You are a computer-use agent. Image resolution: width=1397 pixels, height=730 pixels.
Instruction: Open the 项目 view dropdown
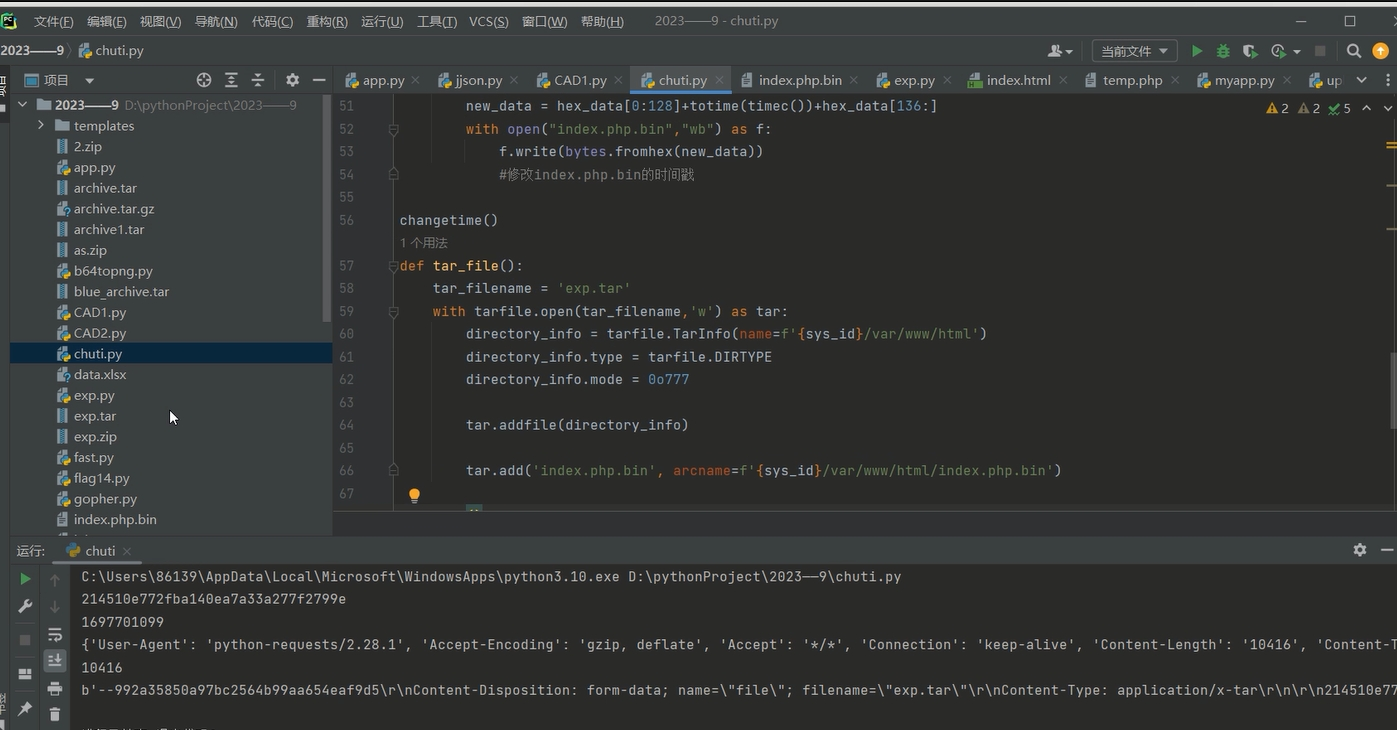(x=89, y=80)
